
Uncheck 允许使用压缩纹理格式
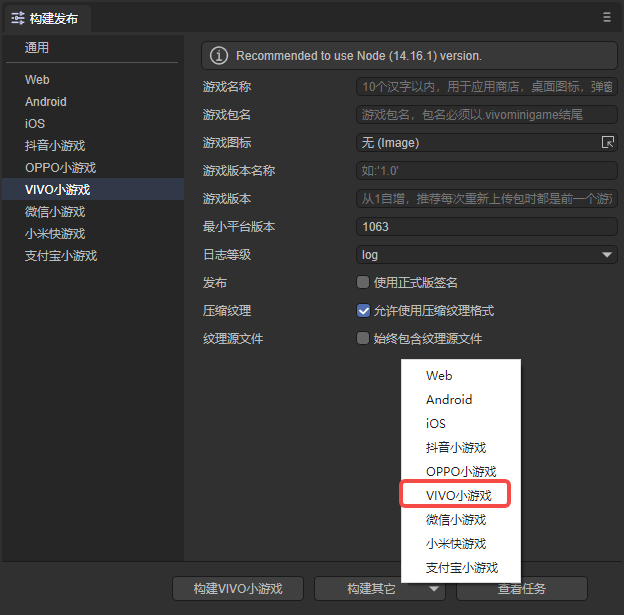tap(363, 310)
